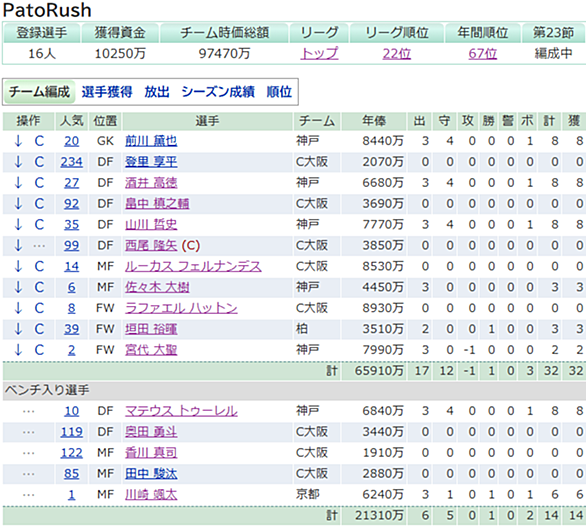This screenshot has width=586, height=527.
Task: Click popularity rank 85 link
Action: (x=71, y=474)
